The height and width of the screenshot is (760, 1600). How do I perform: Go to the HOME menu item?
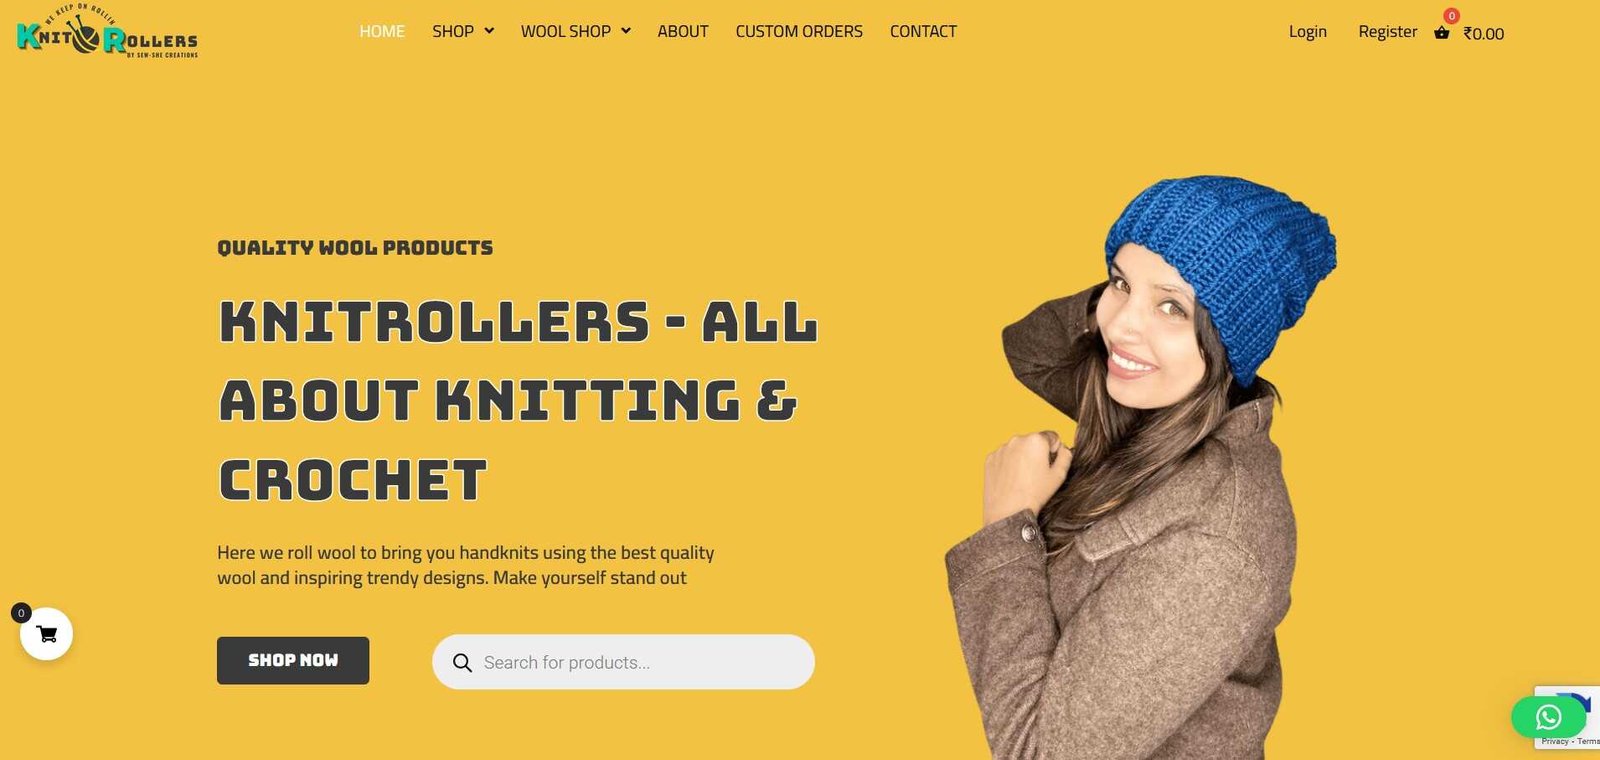click(382, 31)
